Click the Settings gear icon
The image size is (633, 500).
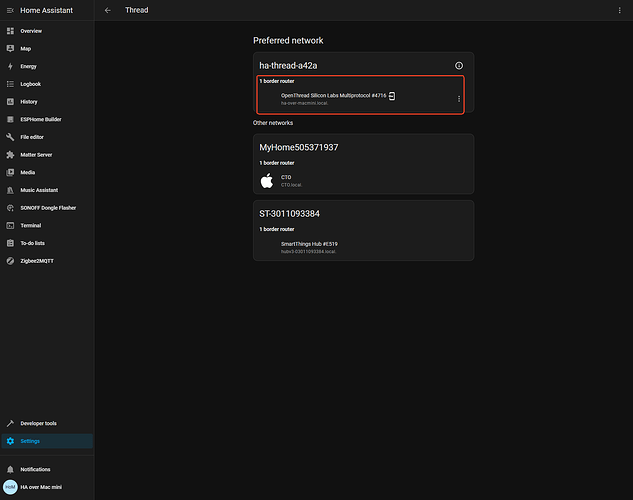10,441
